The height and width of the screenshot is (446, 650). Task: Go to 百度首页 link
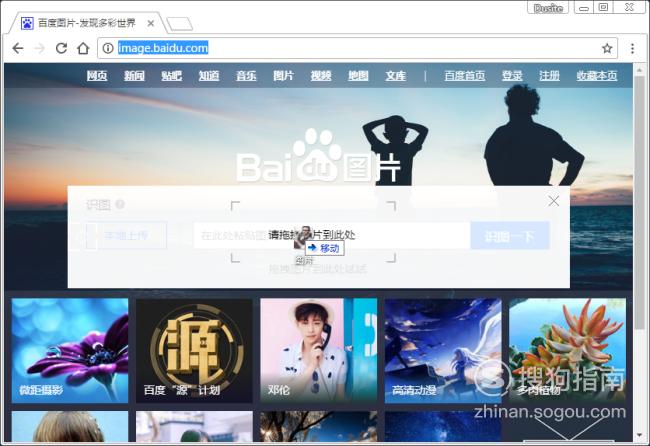(465, 75)
